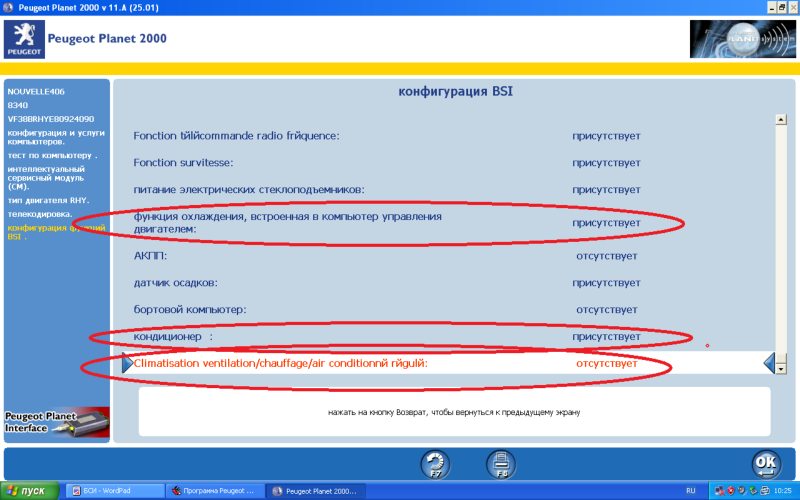Open the телекодировка sidebar item

tap(40, 214)
